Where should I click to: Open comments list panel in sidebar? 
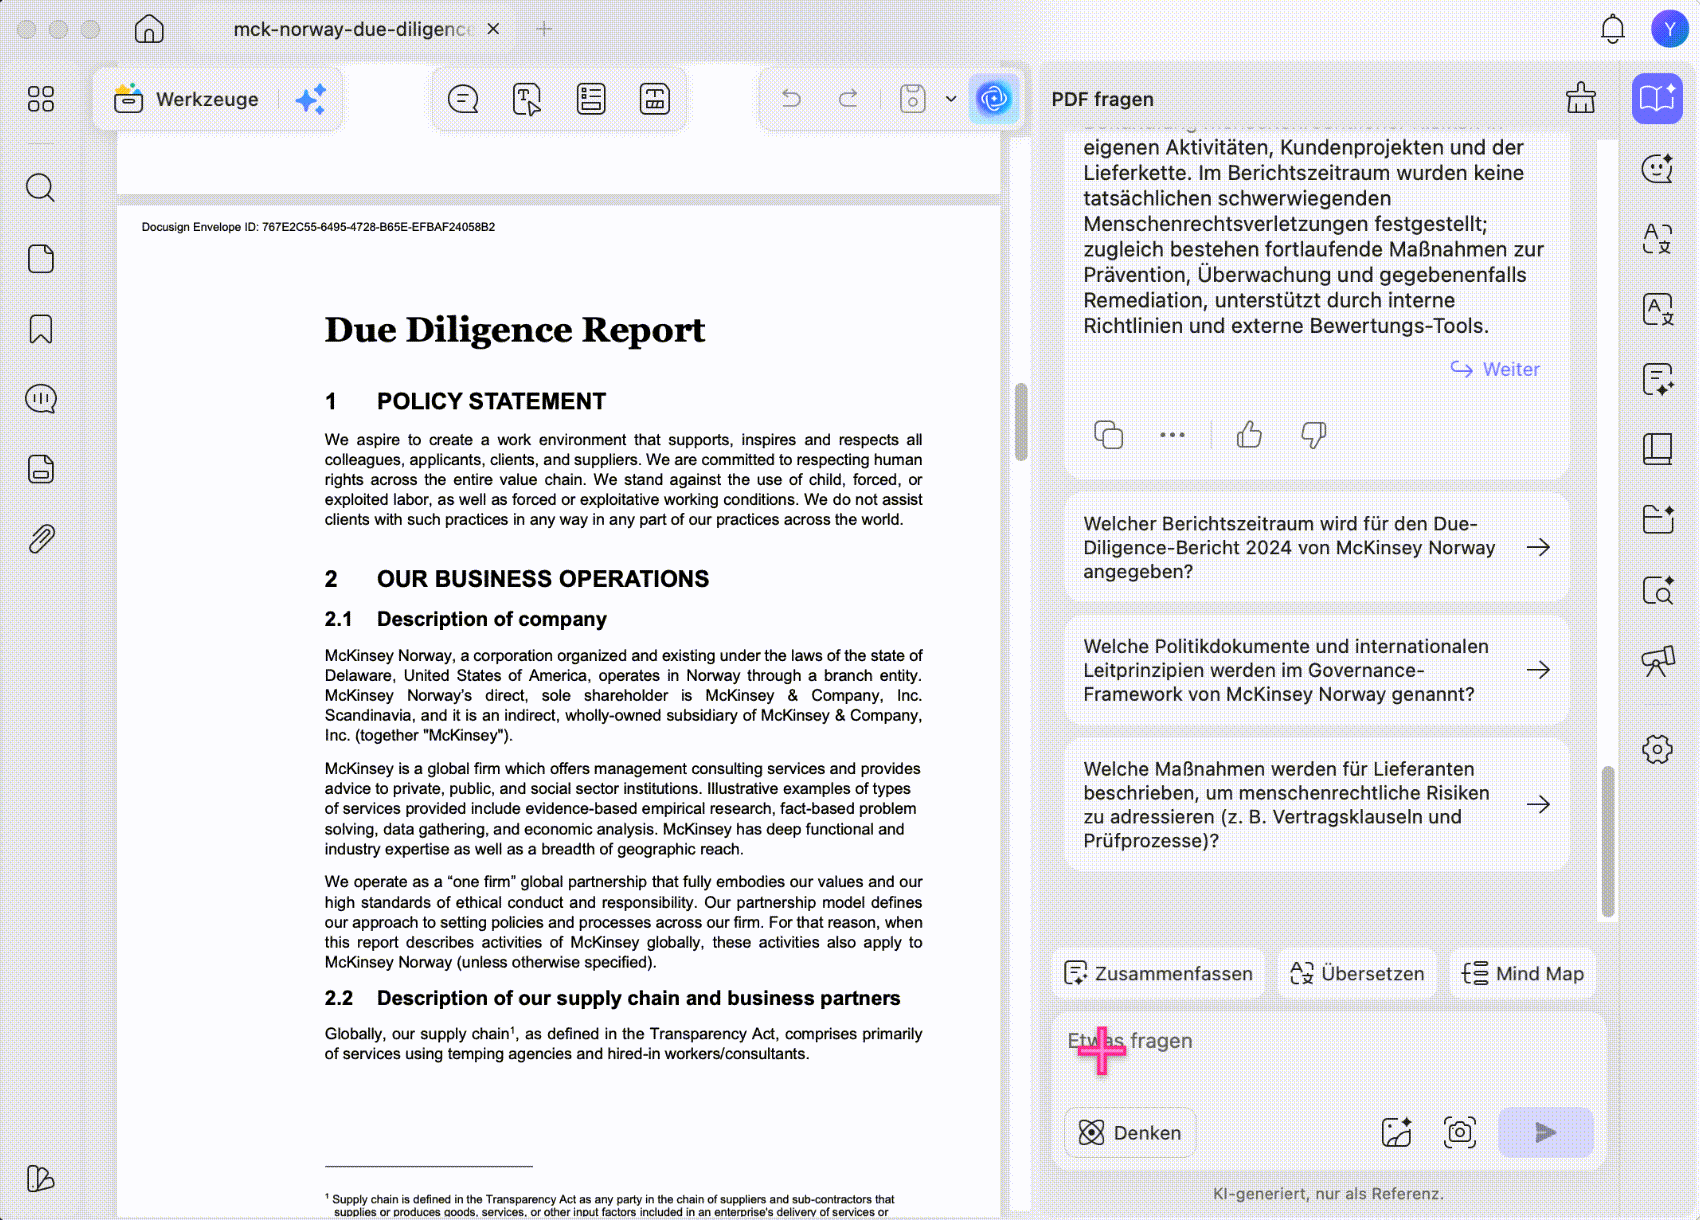(x=41, y=399)
